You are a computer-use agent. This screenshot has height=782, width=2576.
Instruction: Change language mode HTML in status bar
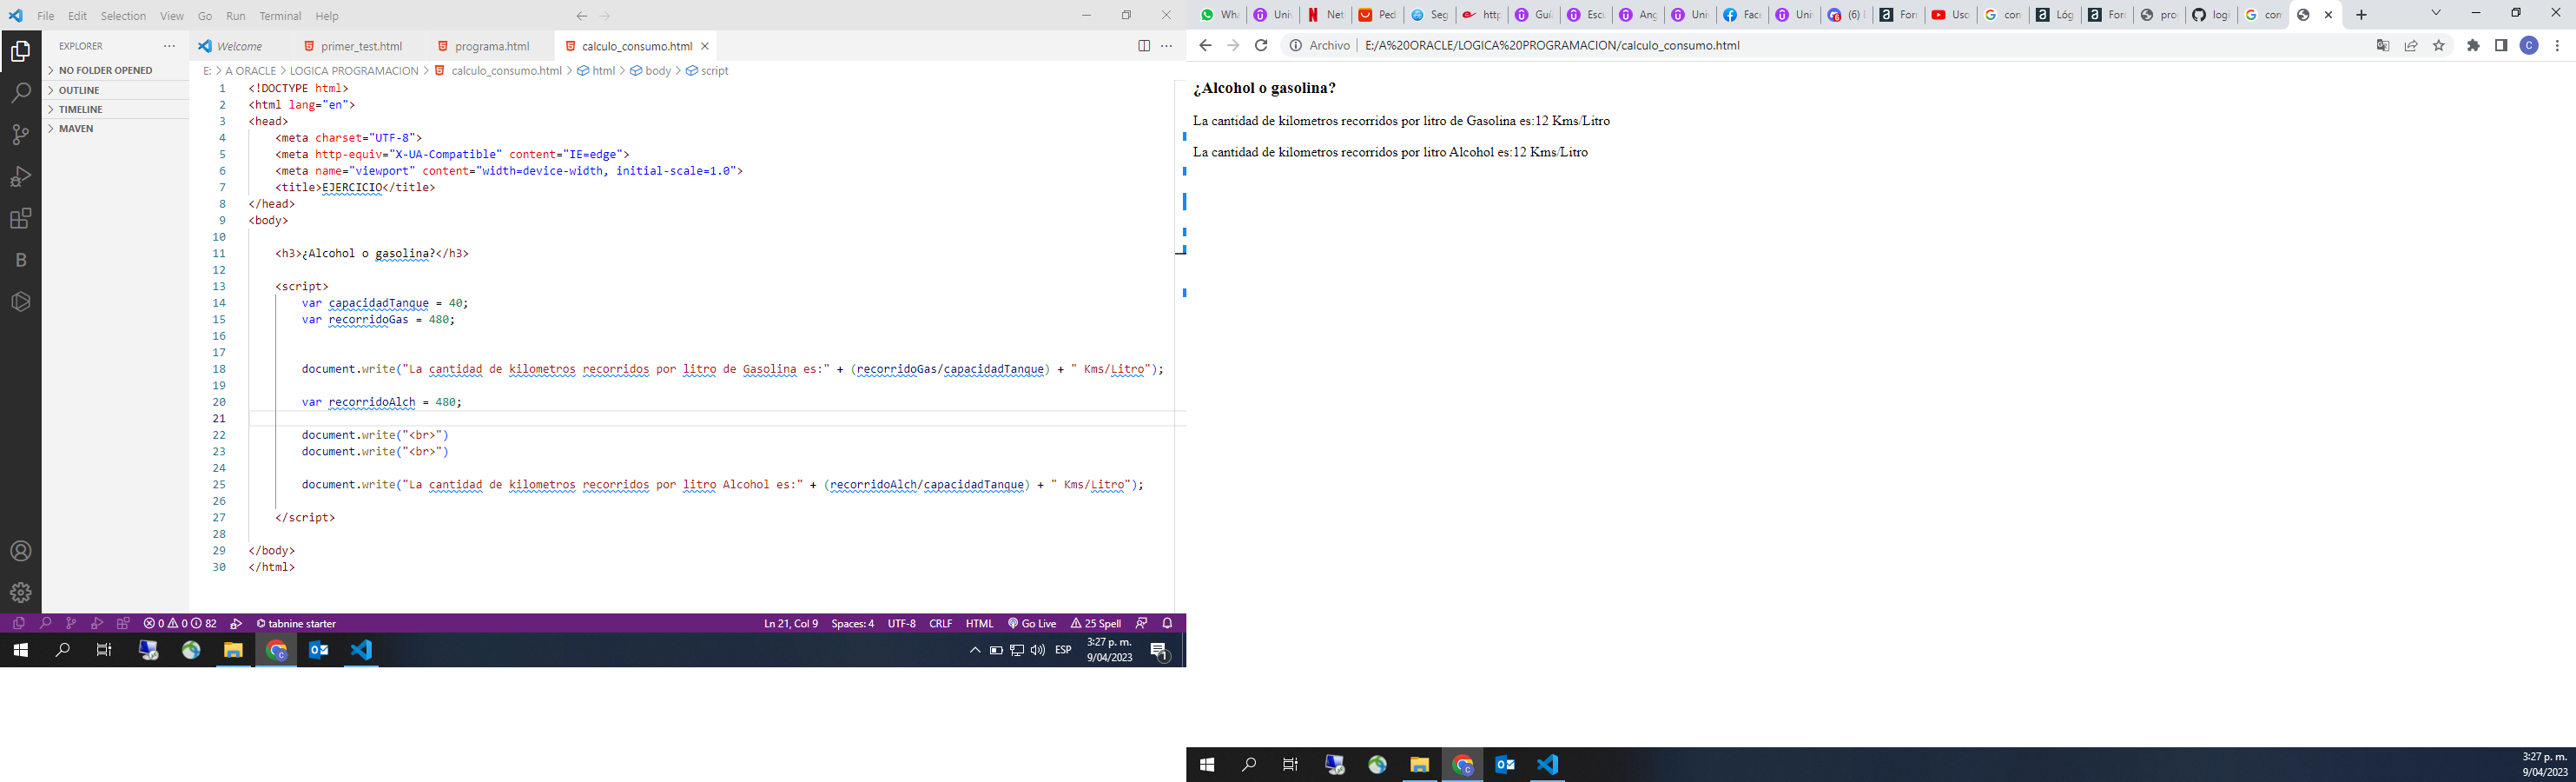(979, 623)
